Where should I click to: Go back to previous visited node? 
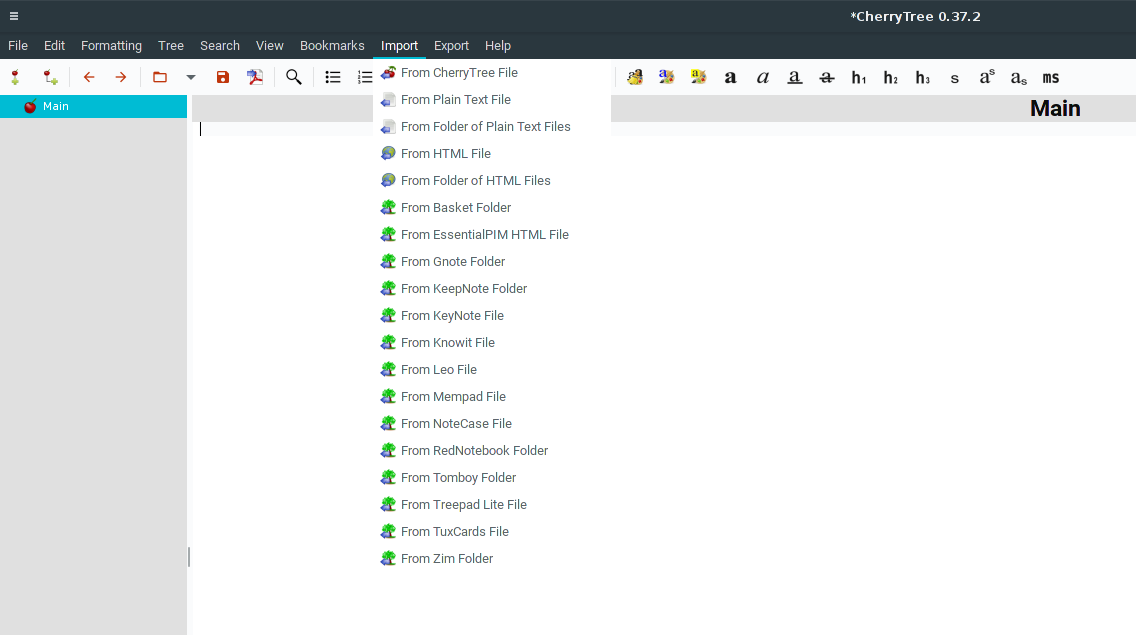click(89, 77)
